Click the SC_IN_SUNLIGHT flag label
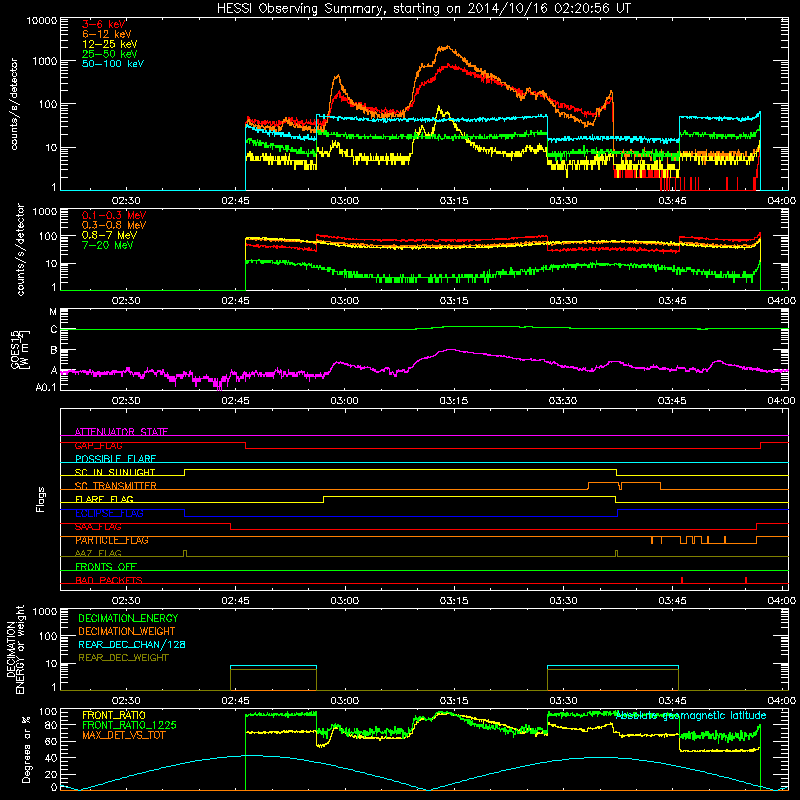The width and height of the screenshot is (800, 800). click(x=115, y=472)
